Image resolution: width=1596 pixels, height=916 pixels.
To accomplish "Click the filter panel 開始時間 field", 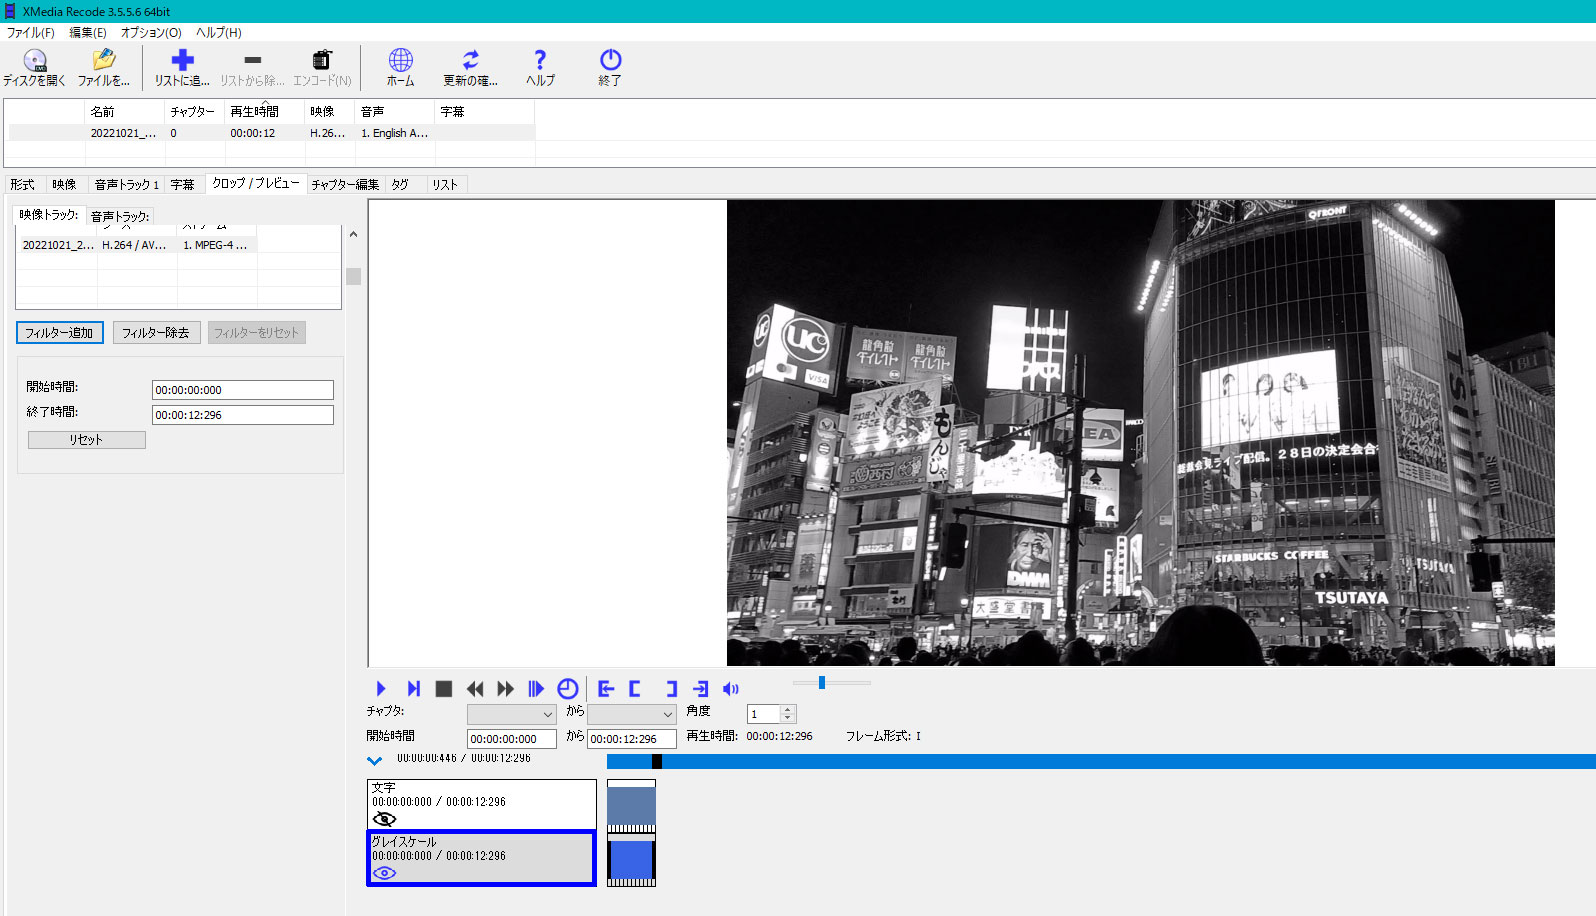I will pos(243,390).
